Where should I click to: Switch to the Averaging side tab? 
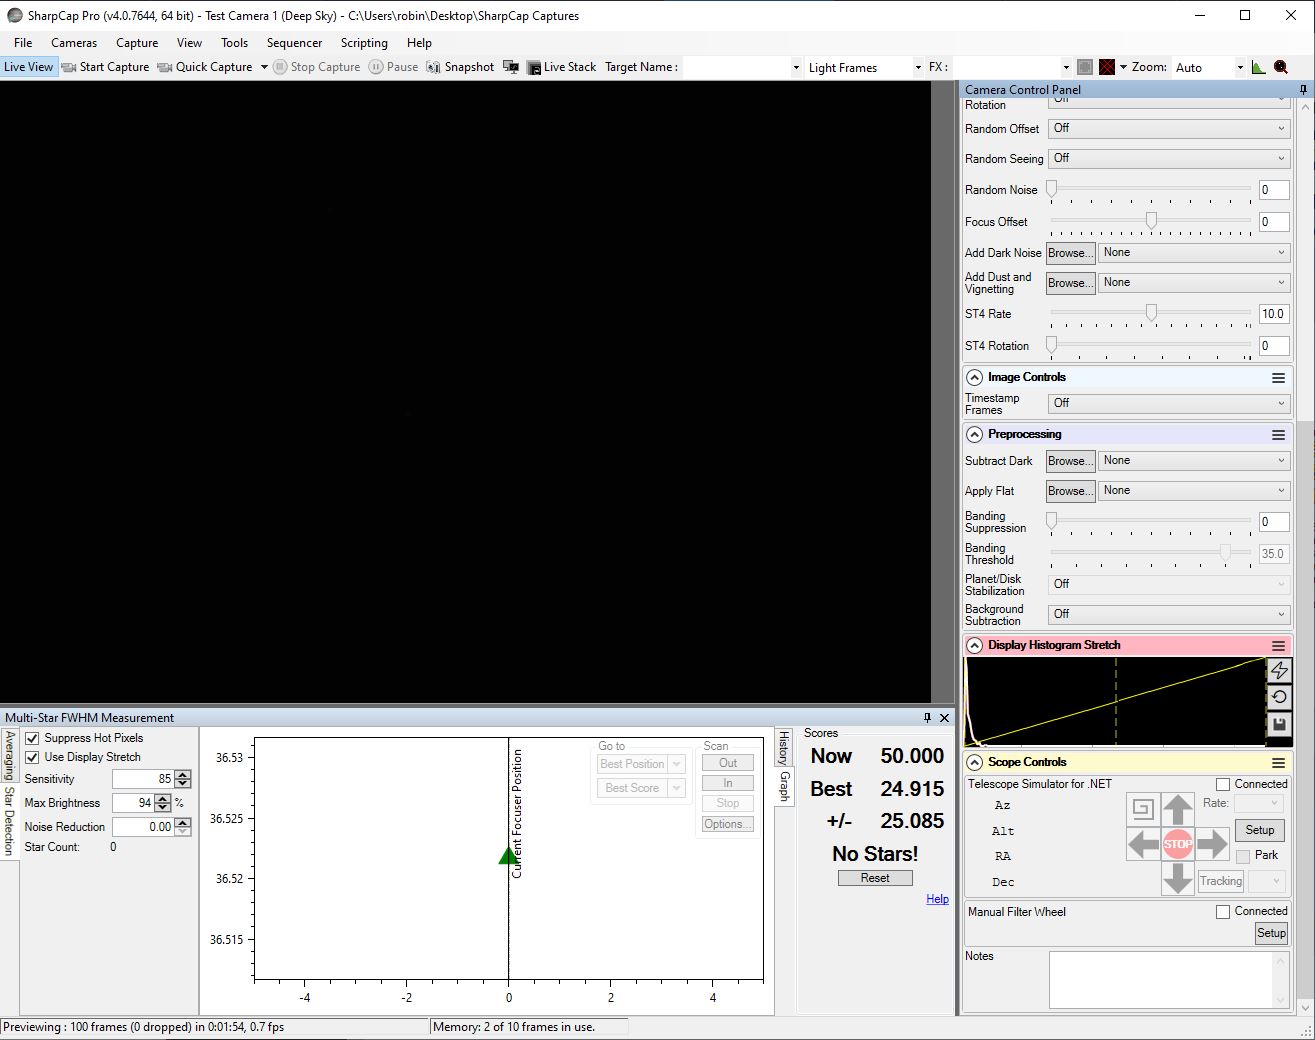coord(9,755)
